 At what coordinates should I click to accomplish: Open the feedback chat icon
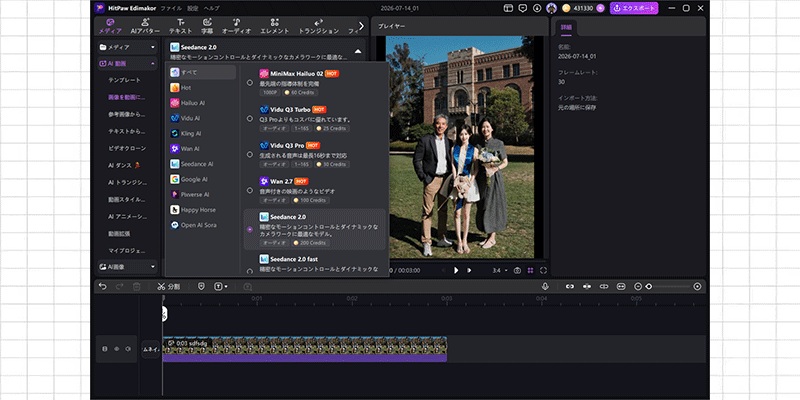(x=522, y=8)
